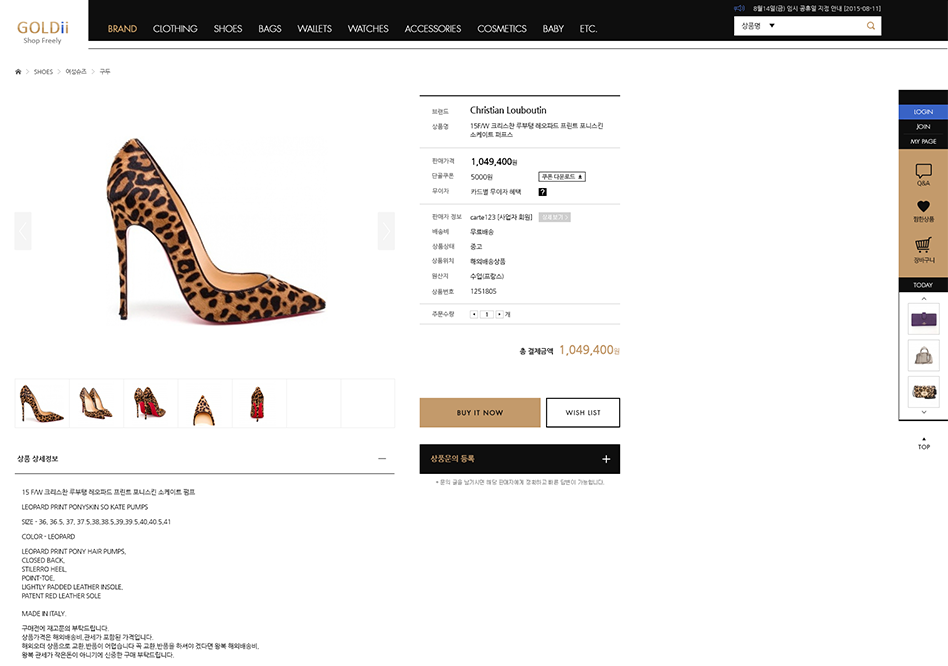The height and width of the screenshot is (666, 948).
Task: Click the WISH LIST button
Action: point(583,413)
